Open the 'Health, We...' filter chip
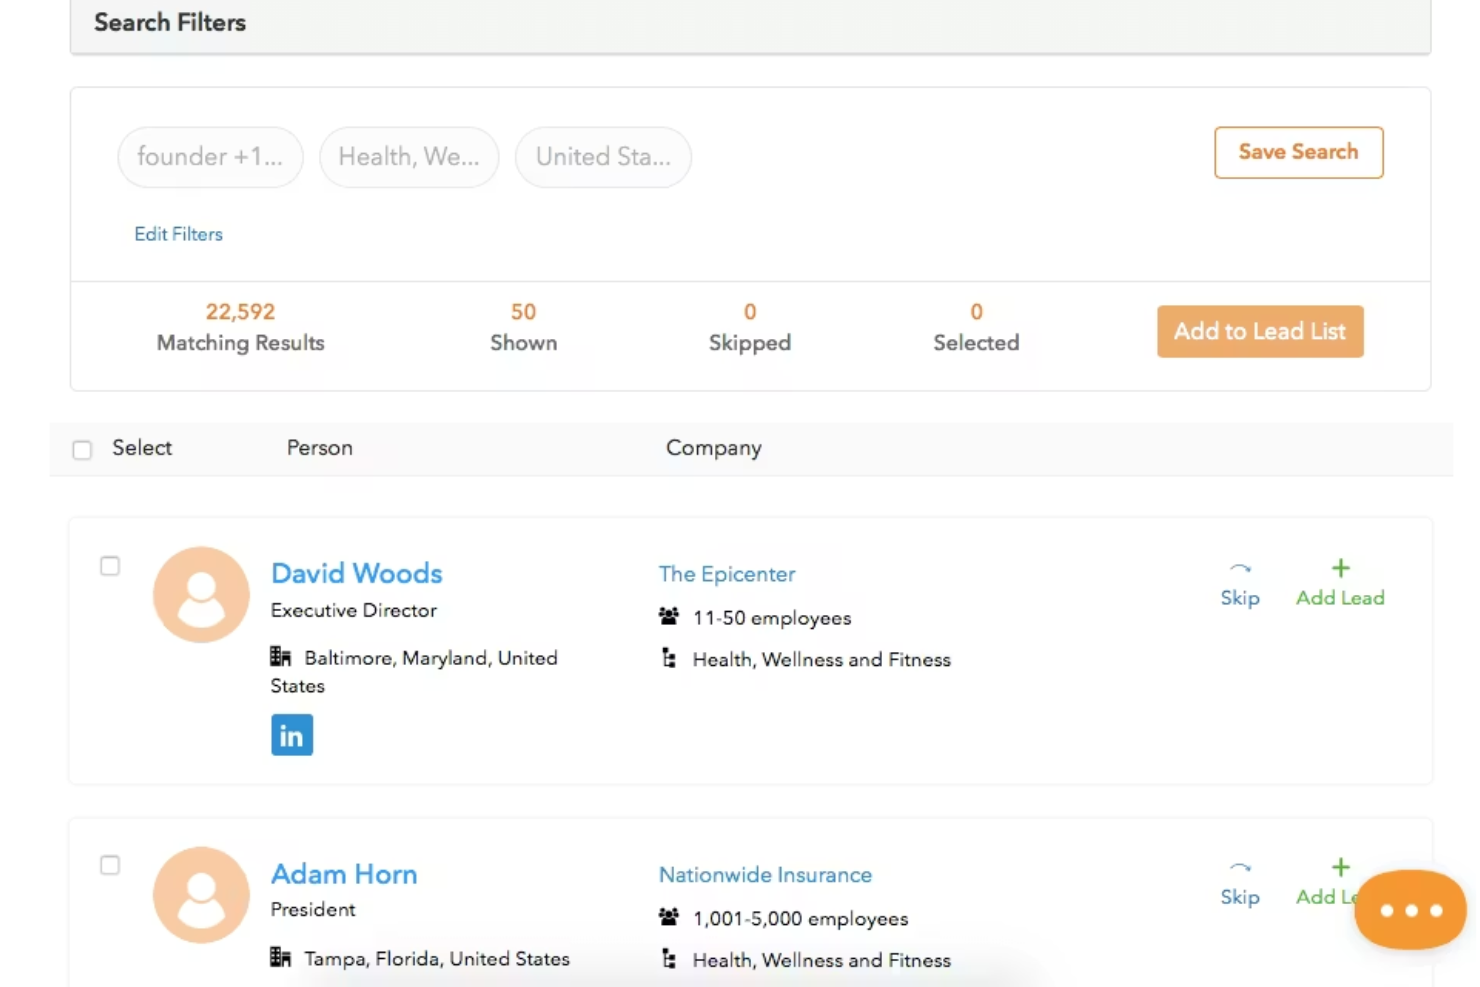The height and width of the screenshot is (987, 1480). [x=409, y=157]
